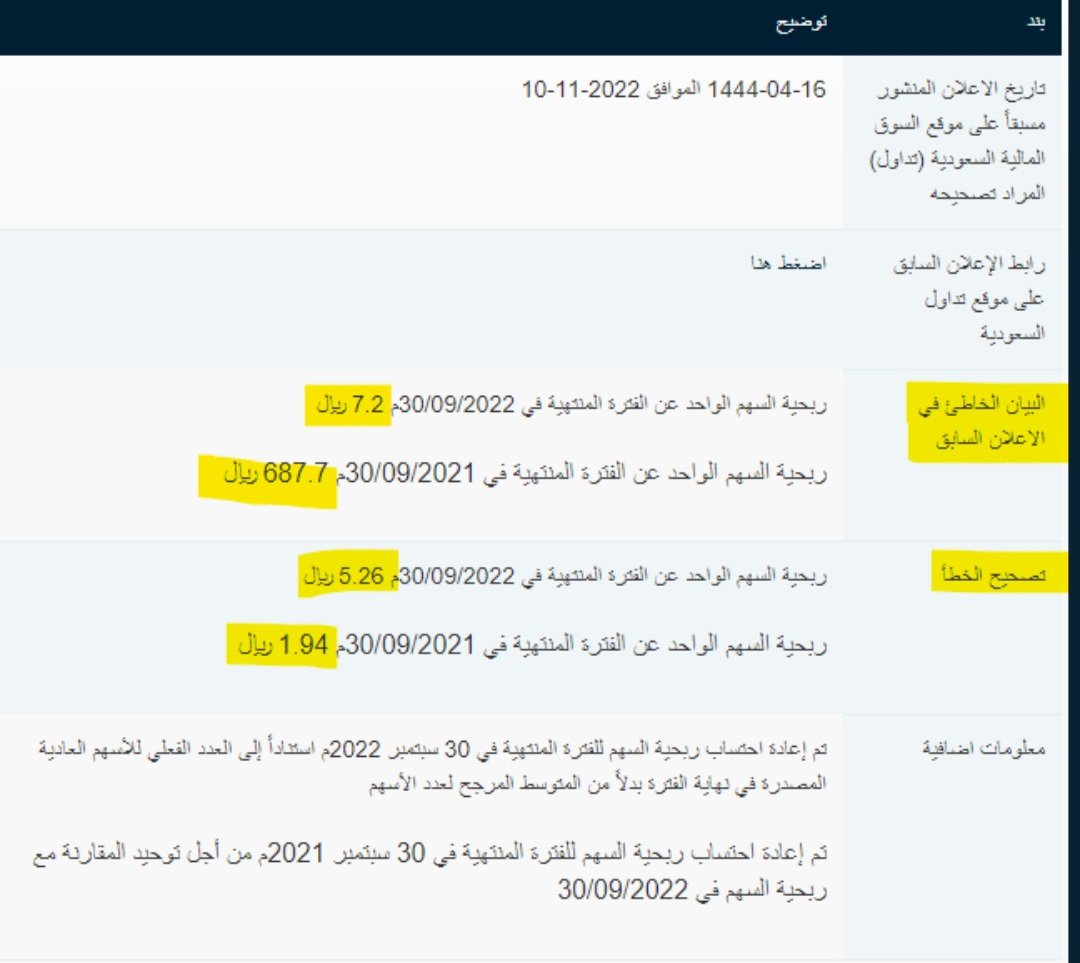This screenshot has width=1080, height=963.
Task: Click the corrected value 1.94 ريال
Action: [x=283, y=645]
